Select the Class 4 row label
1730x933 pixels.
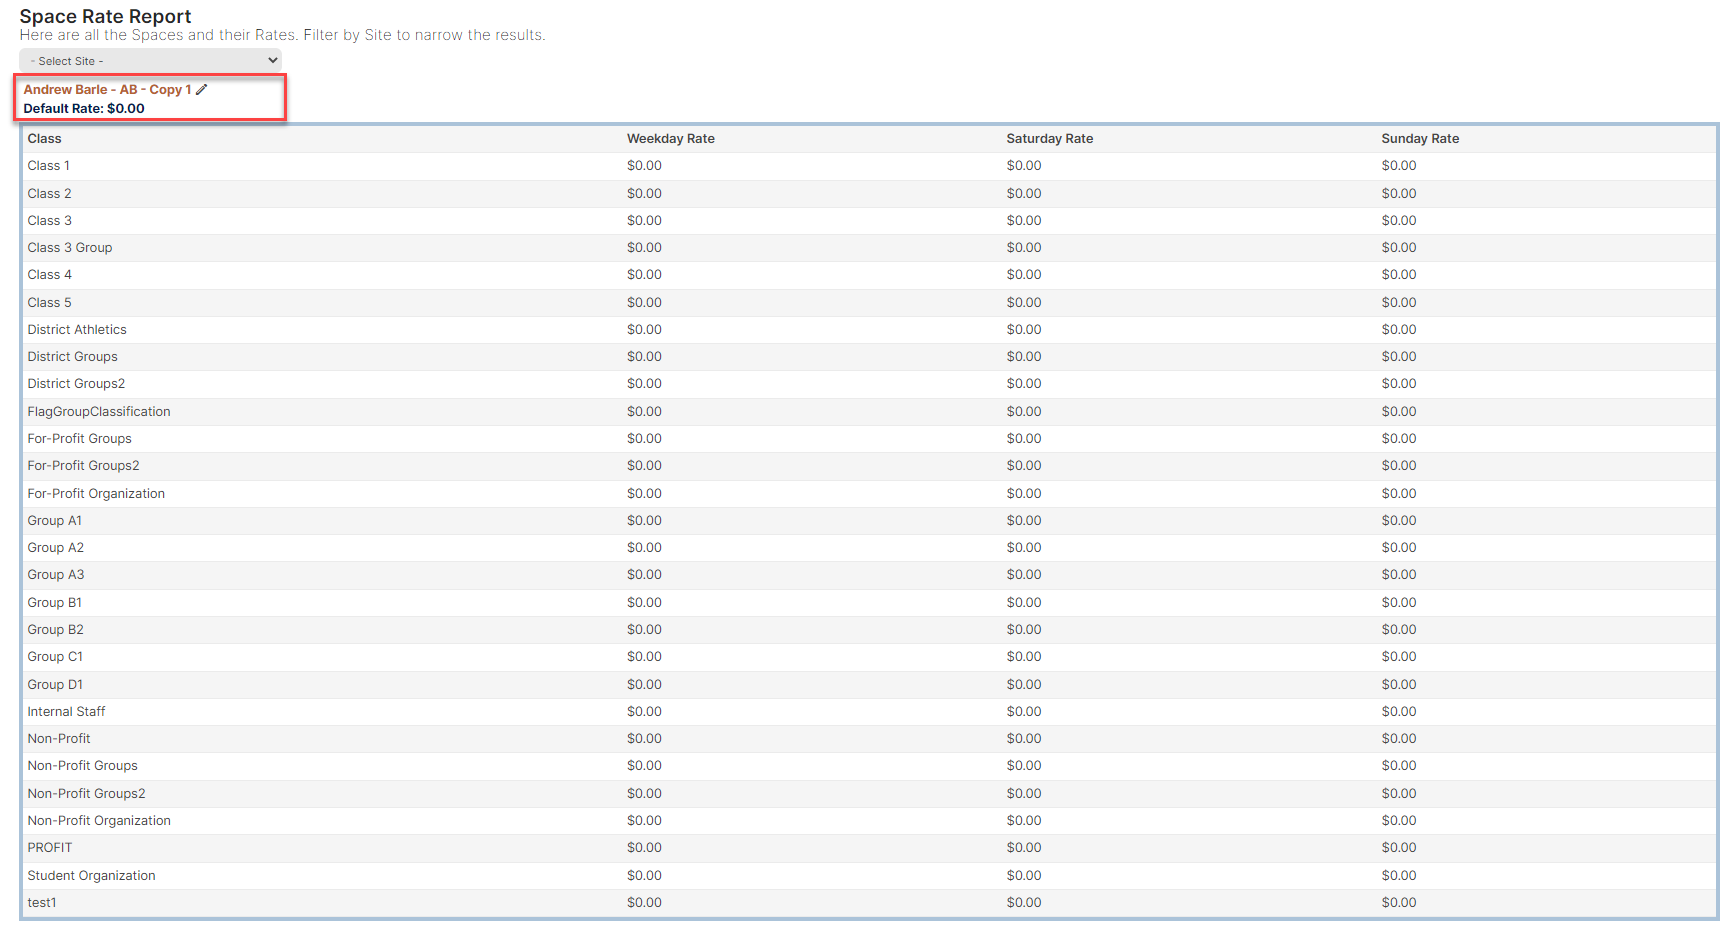coord(49,275)
